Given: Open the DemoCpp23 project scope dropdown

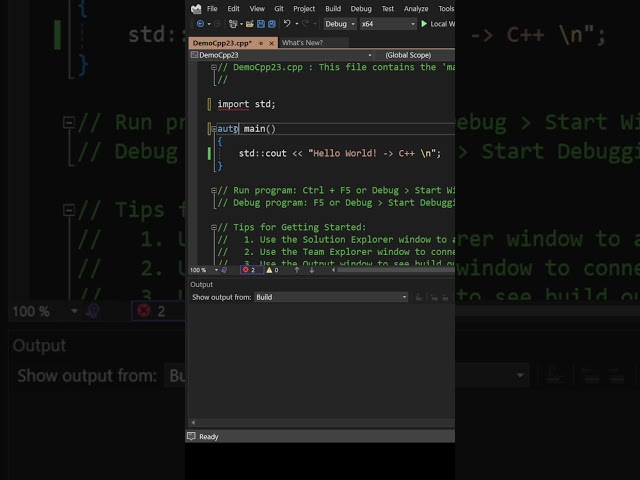Looking at the screenshot, I should click(x=281, y=55).
